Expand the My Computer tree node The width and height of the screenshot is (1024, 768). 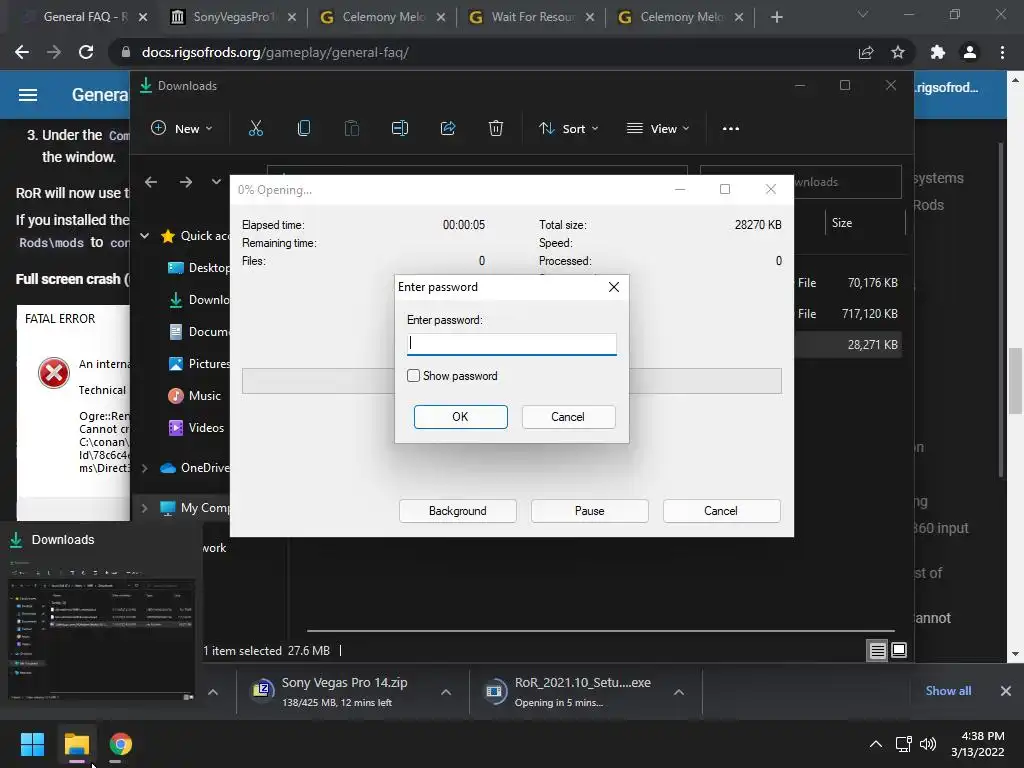coord(145,508)
